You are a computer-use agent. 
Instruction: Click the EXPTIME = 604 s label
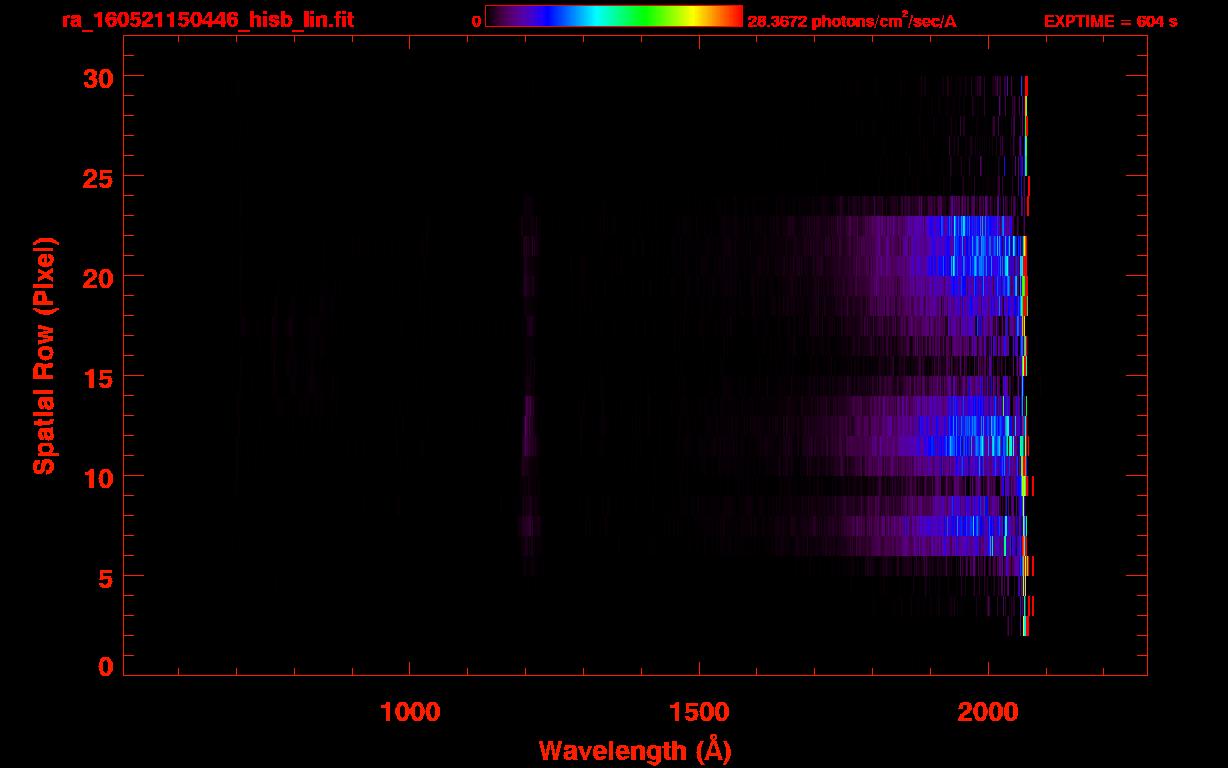pyautogui.click(x=1110, y=21)
